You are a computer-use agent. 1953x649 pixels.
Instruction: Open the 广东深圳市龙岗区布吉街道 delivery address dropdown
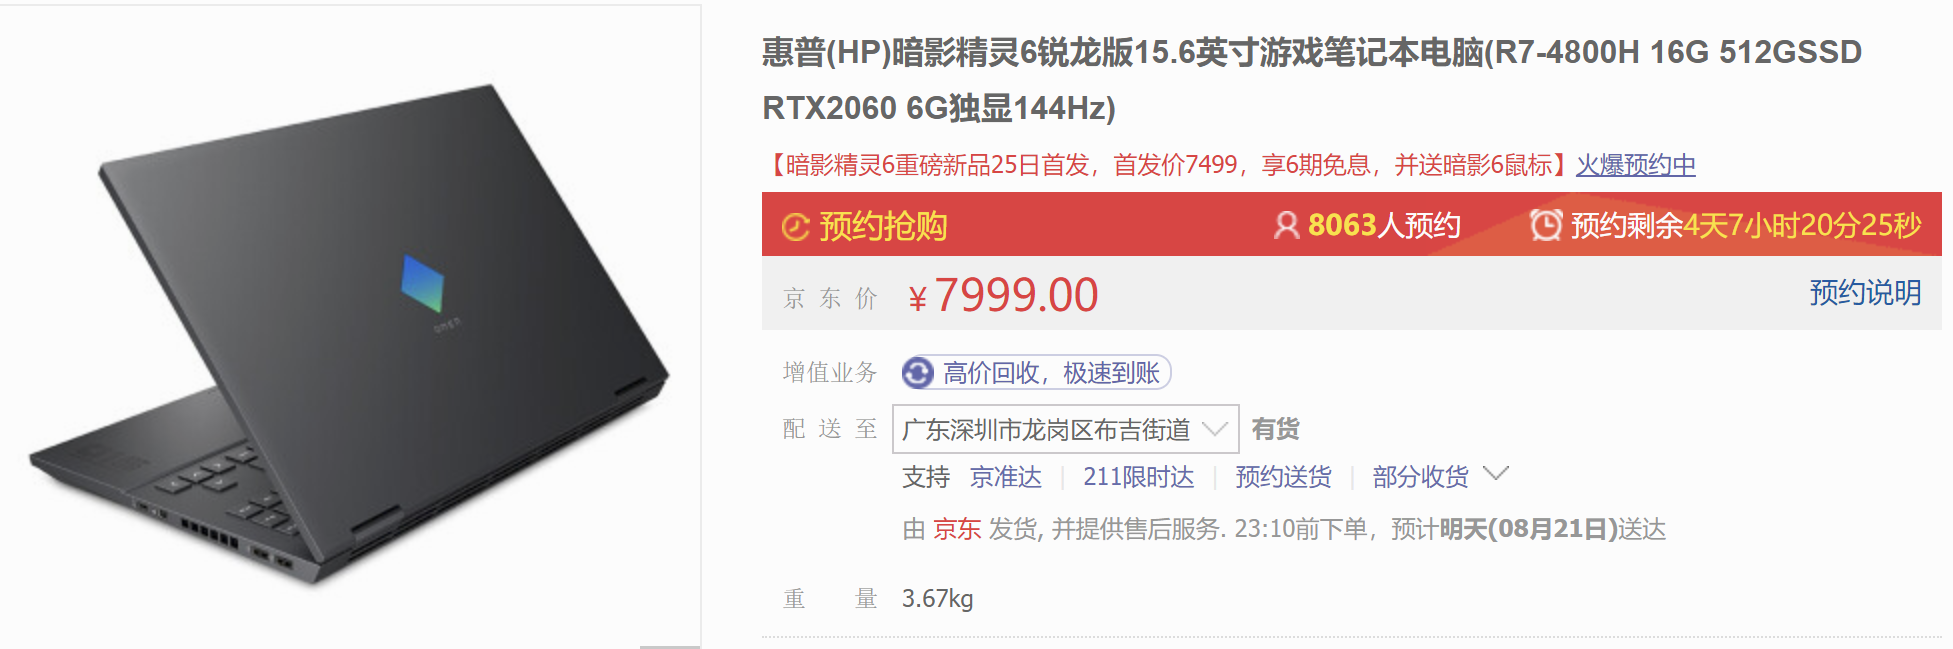(x=1065, y=429)
